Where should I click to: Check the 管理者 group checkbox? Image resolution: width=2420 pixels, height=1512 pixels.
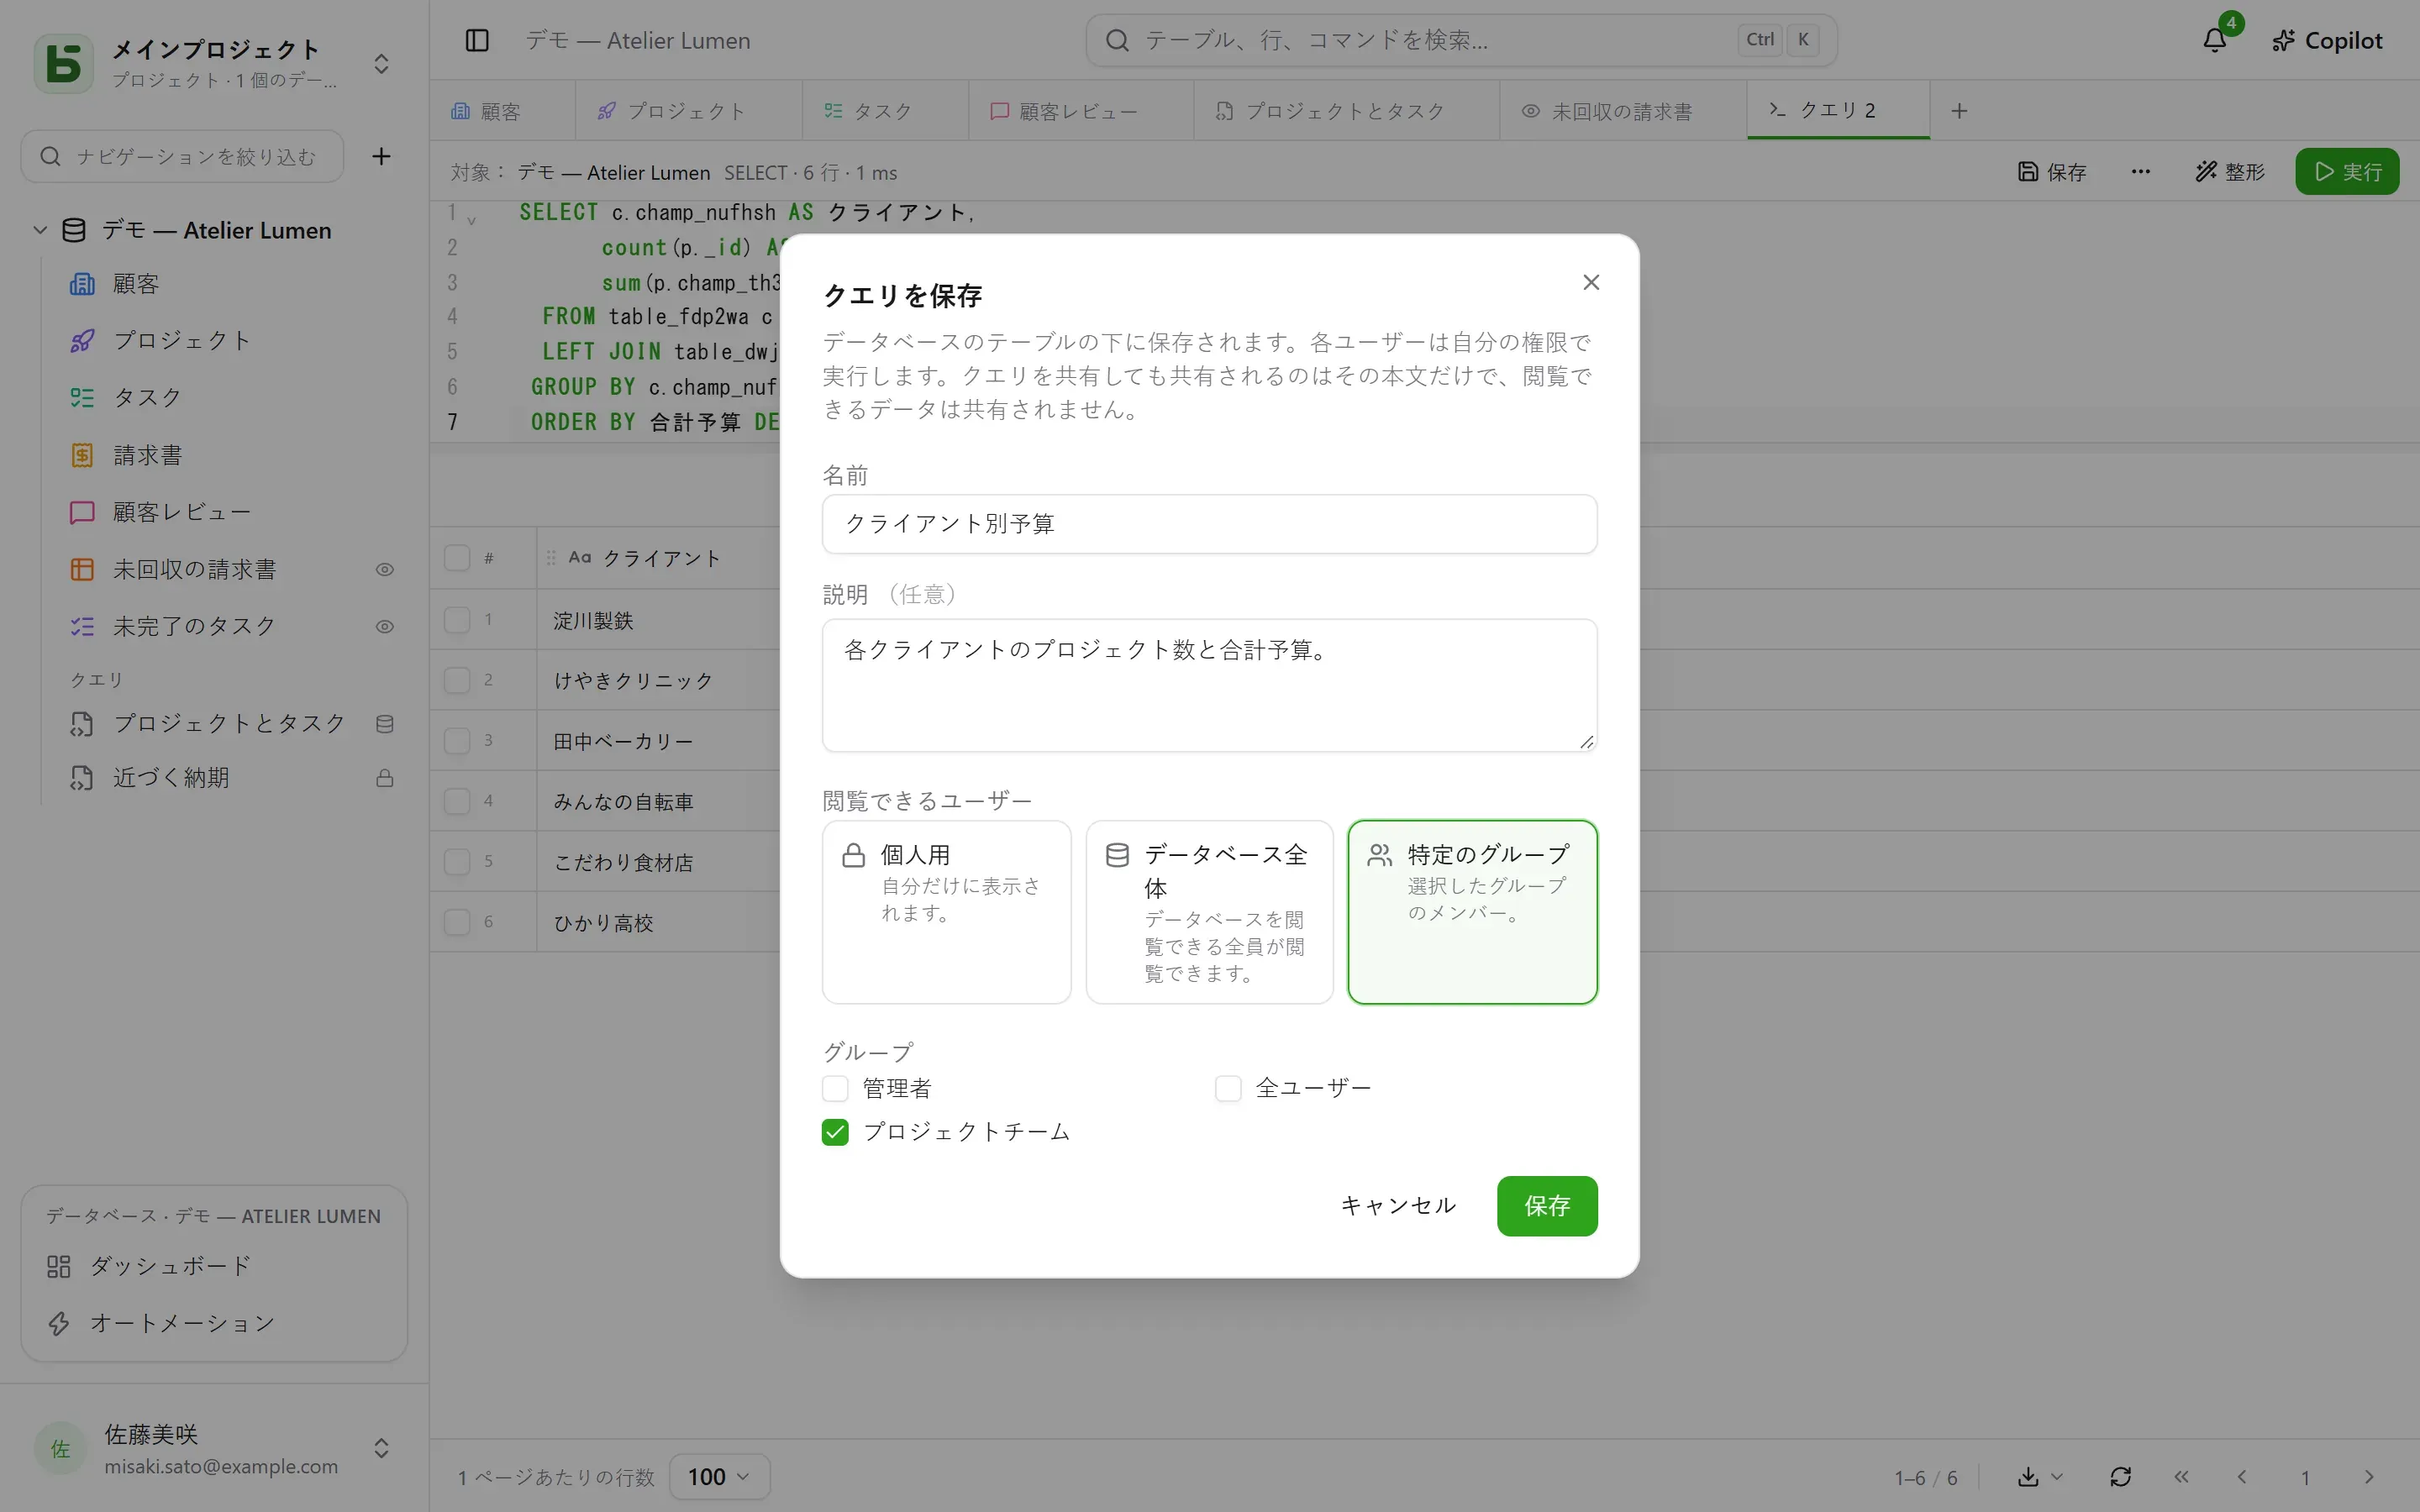835,1088
